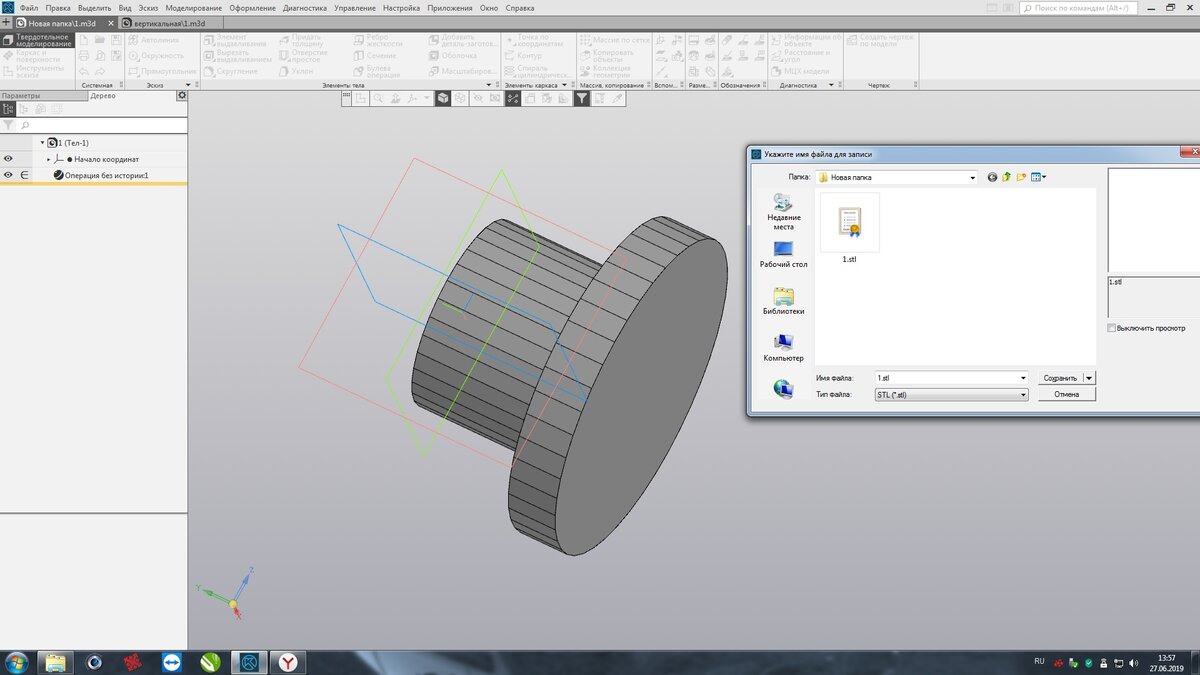
Task: Click the up-one-level folder icon in dialog
Action: click(1007, 177)
